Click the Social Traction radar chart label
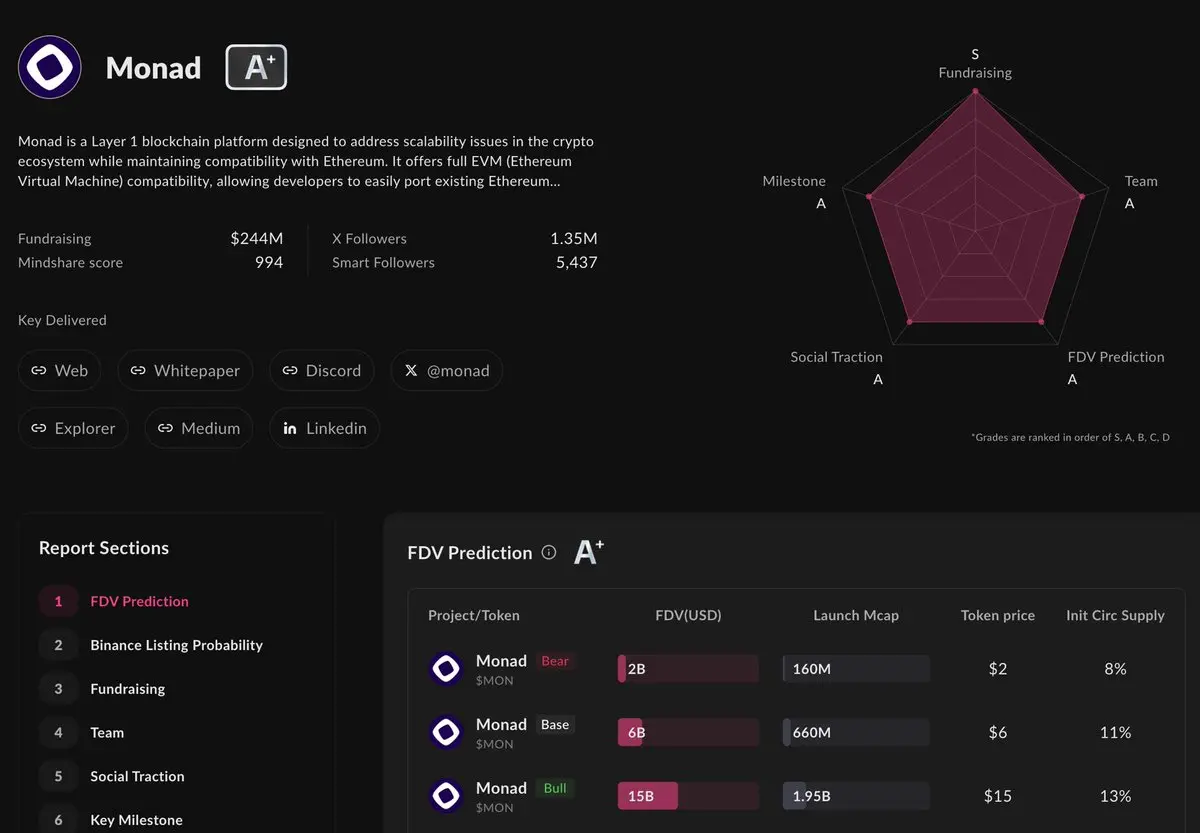Image resolution: width=1200 pixels, height=833 pixels. click(836, 357)
